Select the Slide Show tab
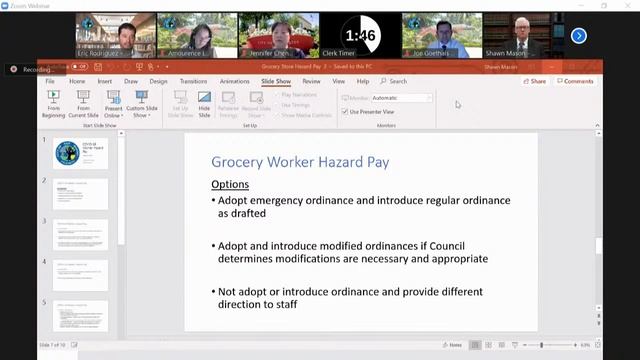Image resolution: width=640 pixels, height=360 pixels. tap(276, 81)
